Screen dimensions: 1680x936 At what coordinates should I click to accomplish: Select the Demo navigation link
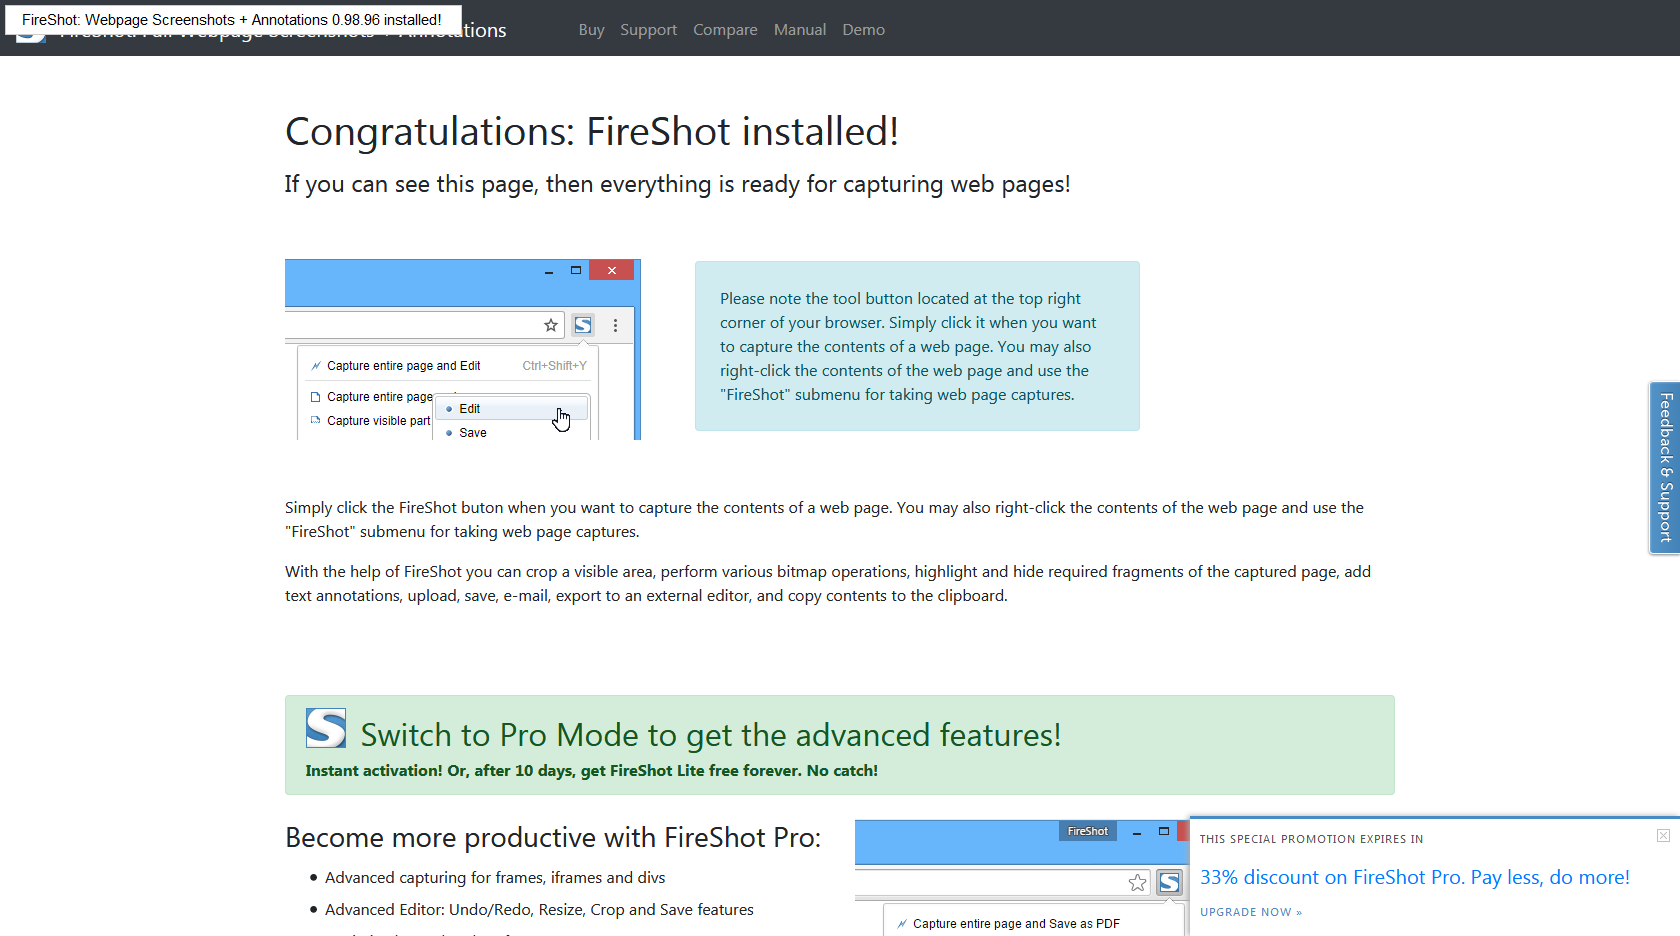[x=863, y=30]
